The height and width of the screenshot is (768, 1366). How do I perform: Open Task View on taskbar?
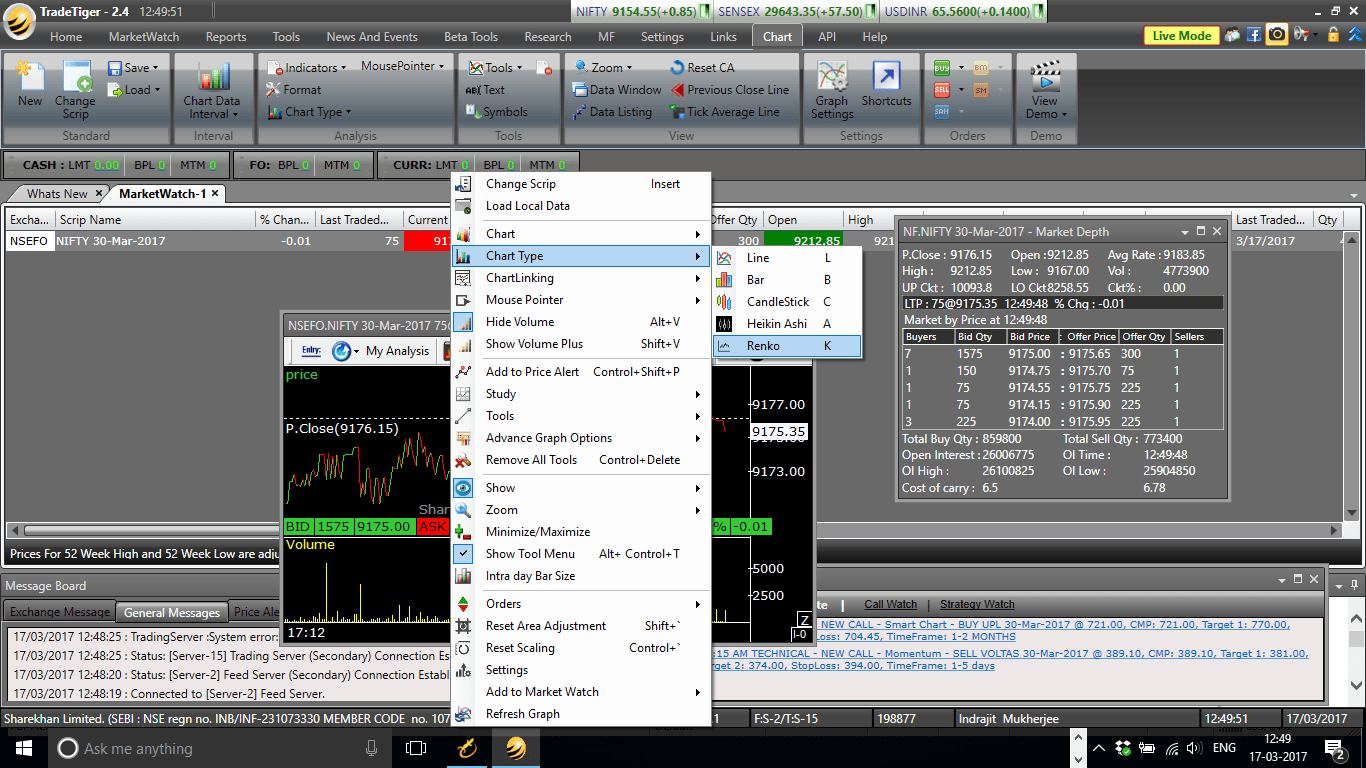pos(416,748)
